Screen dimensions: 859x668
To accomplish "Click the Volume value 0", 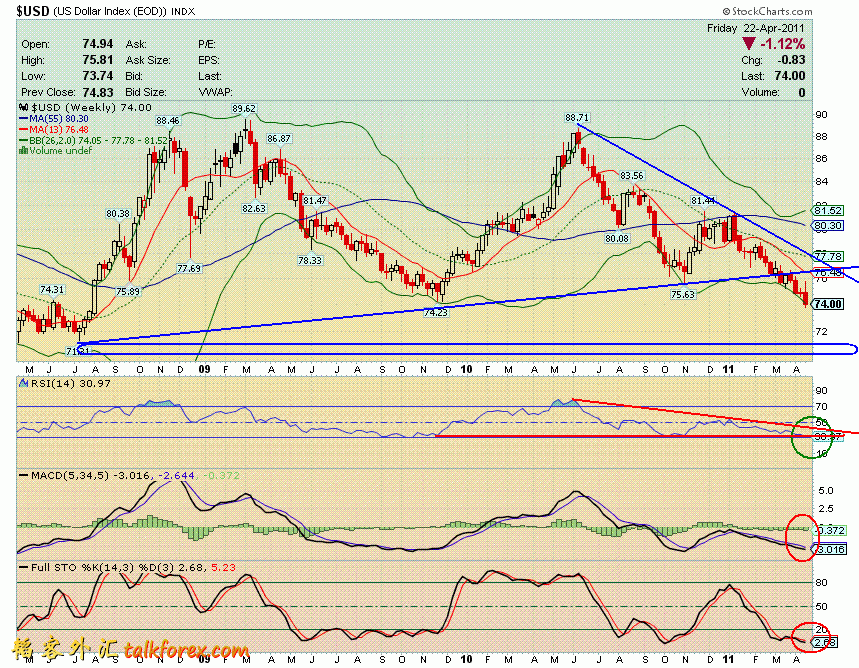I will coord(802,92).
